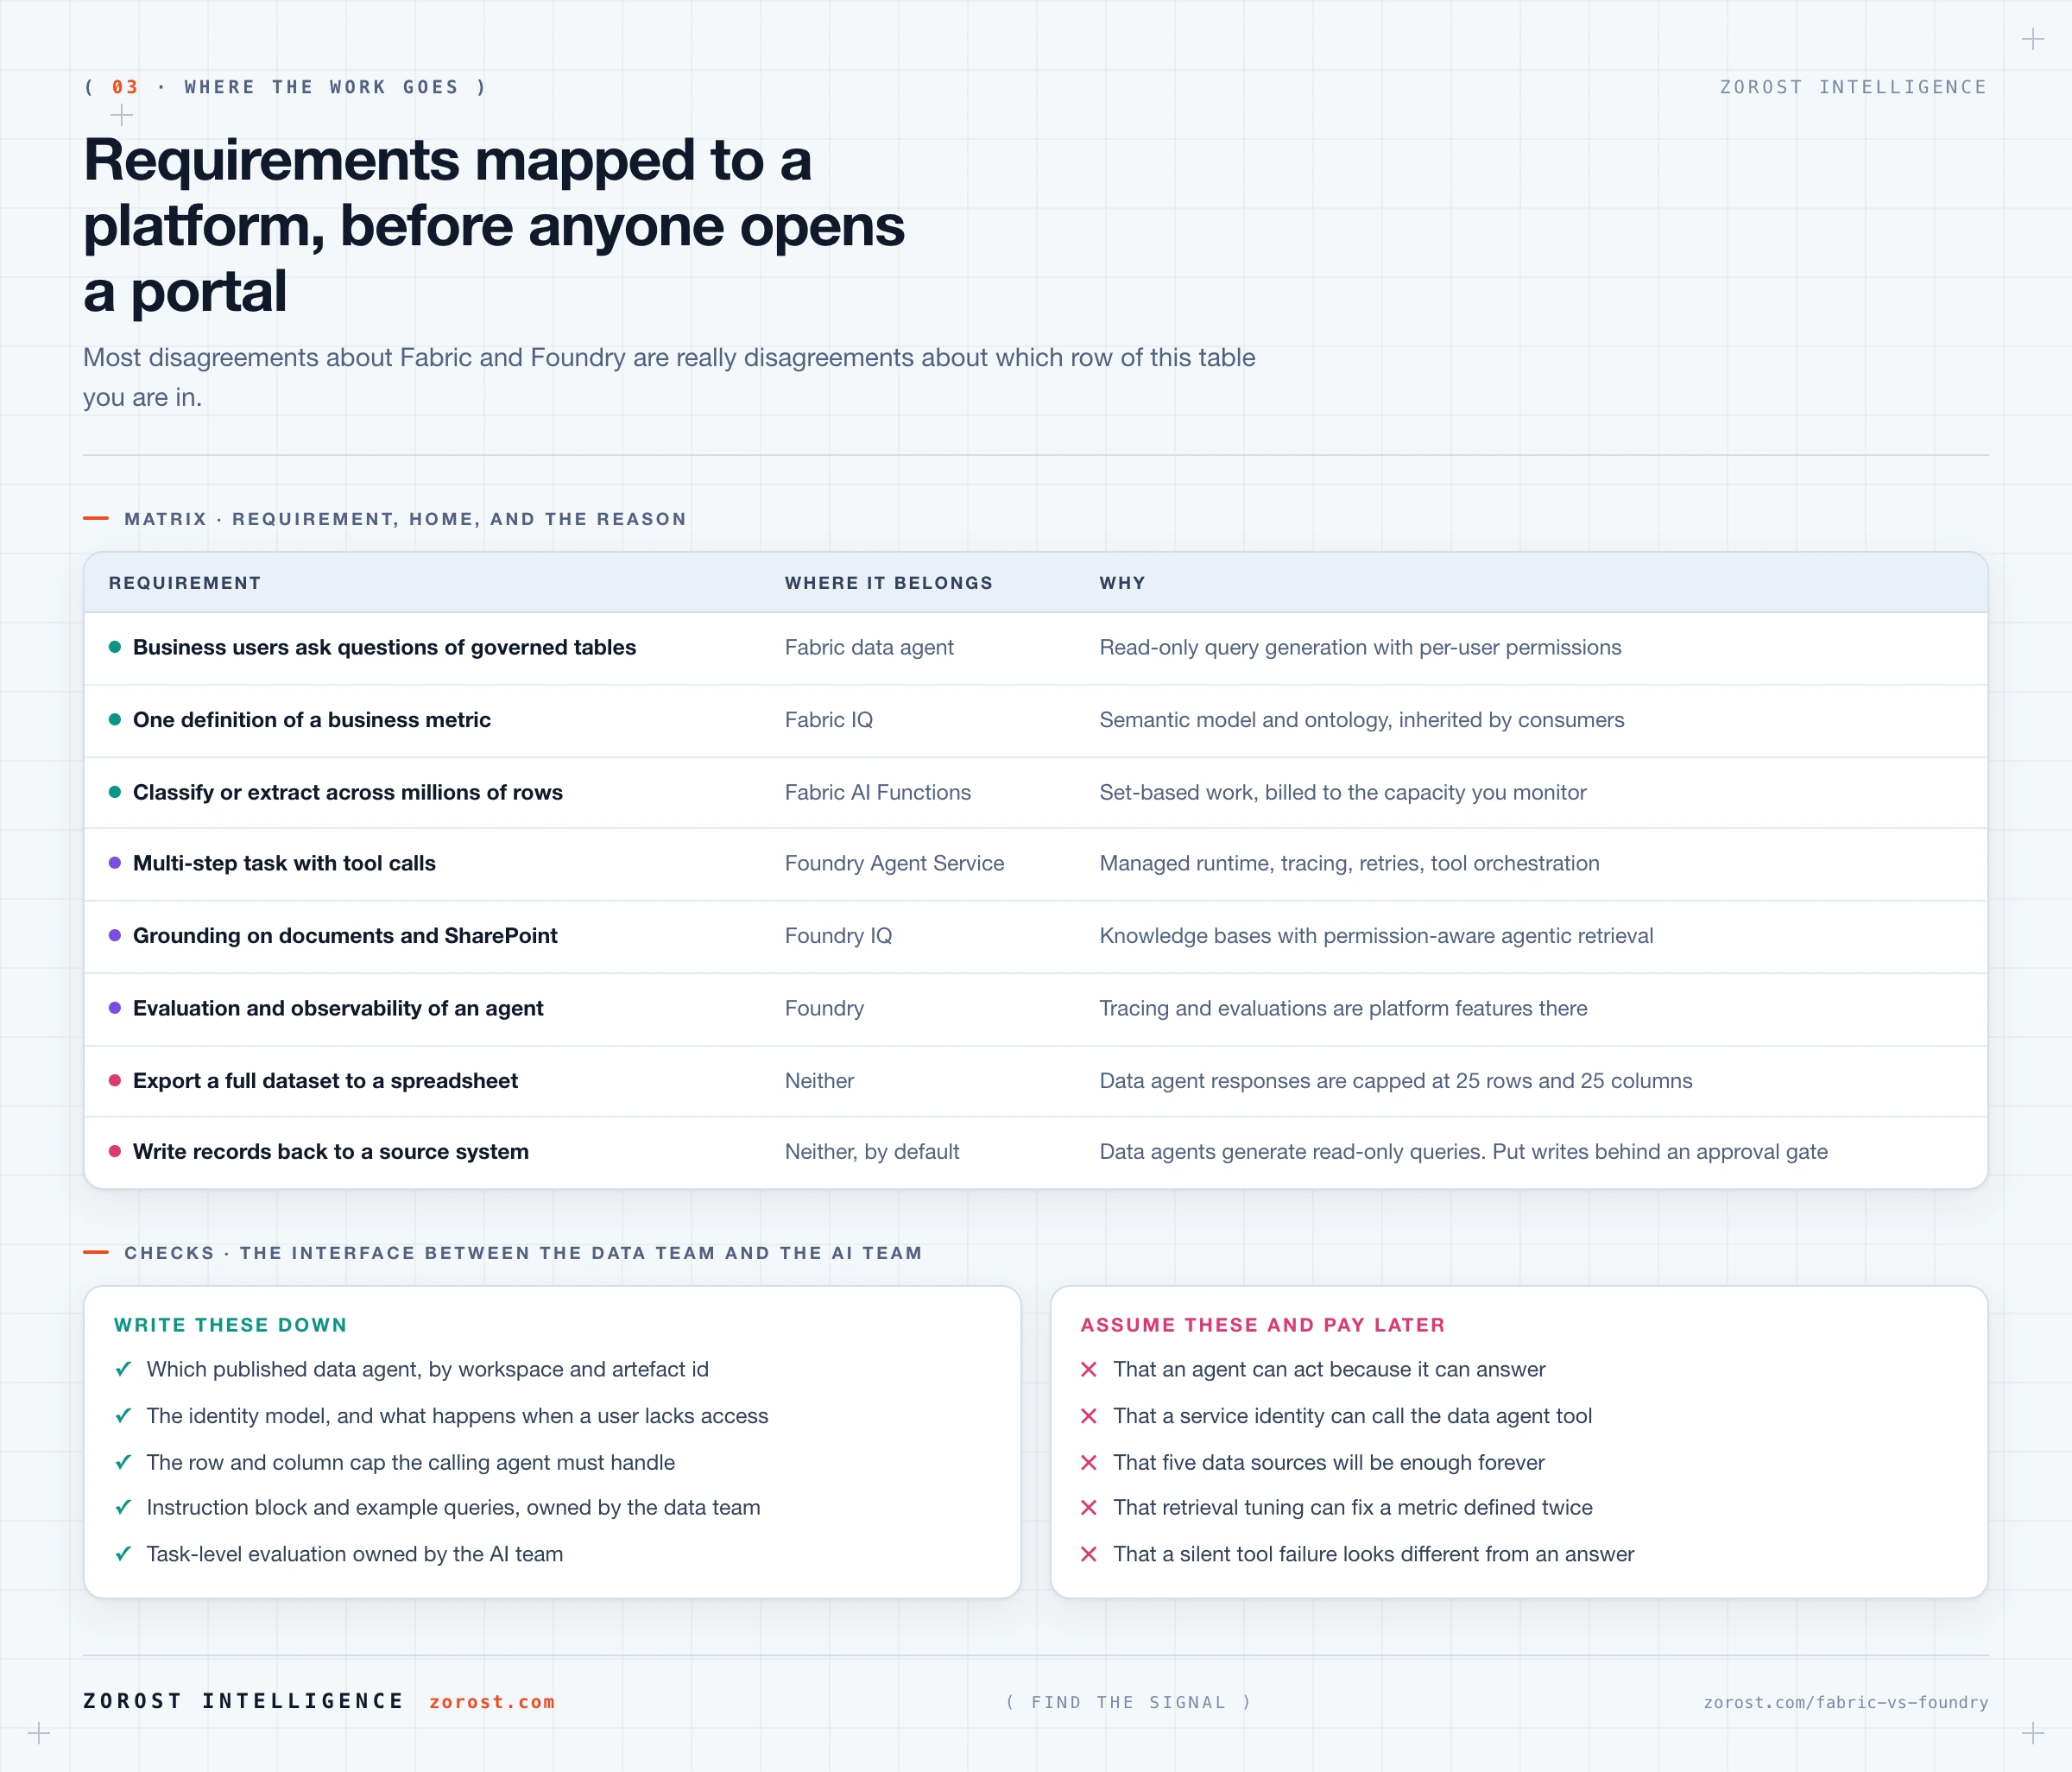Image resolution: width=2072 pixels, height=1772 pixels.
Task: Click the MATRIX section label
Action: pyautogui.click(x=405, y=519)
